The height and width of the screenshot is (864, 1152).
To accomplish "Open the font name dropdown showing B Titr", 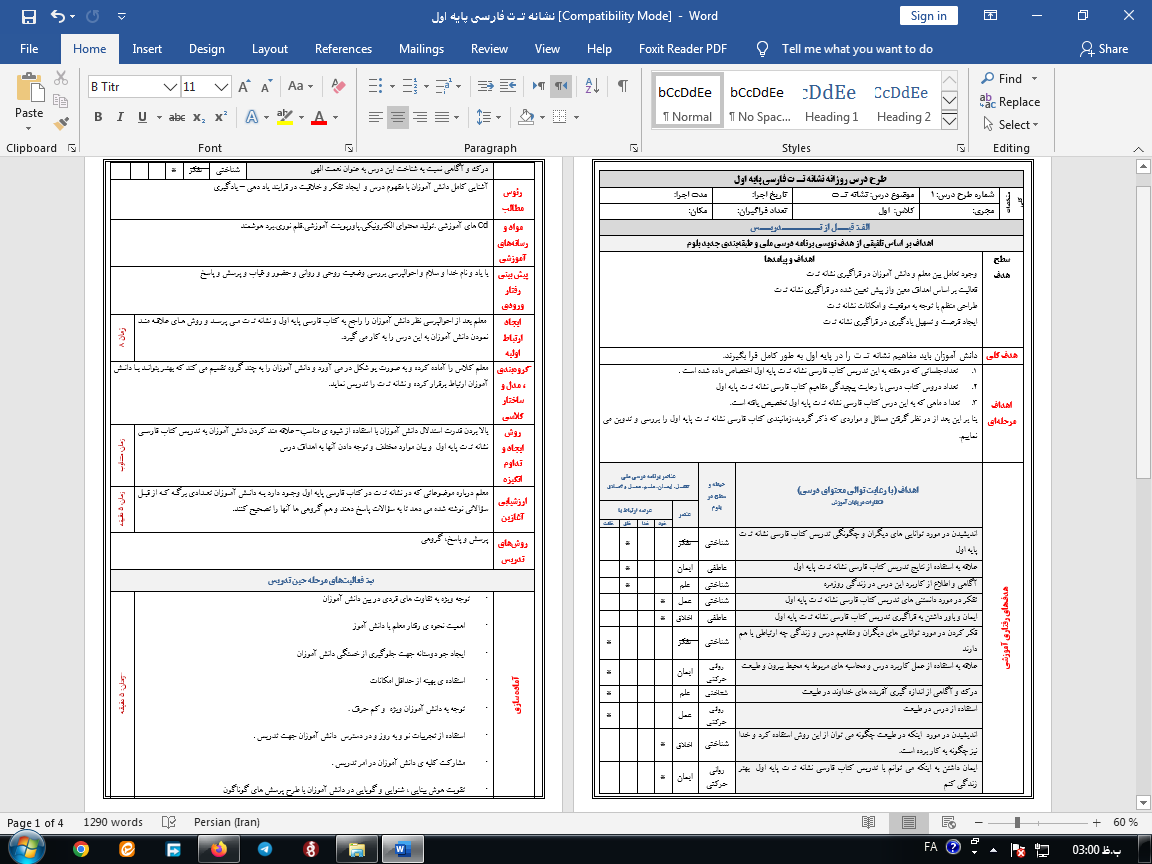I will point(169,86).
